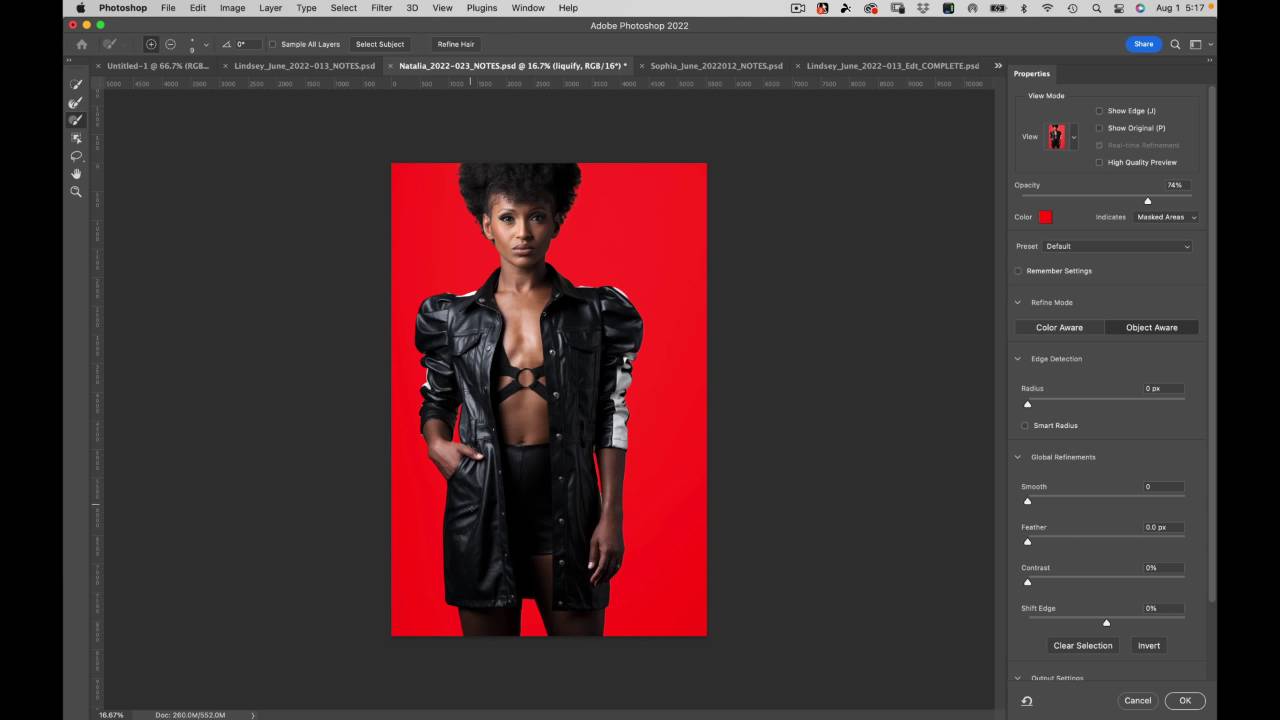Click the Select Subject button
The height and width of the screenshot is (720, 1280).
tap(380, 44)
